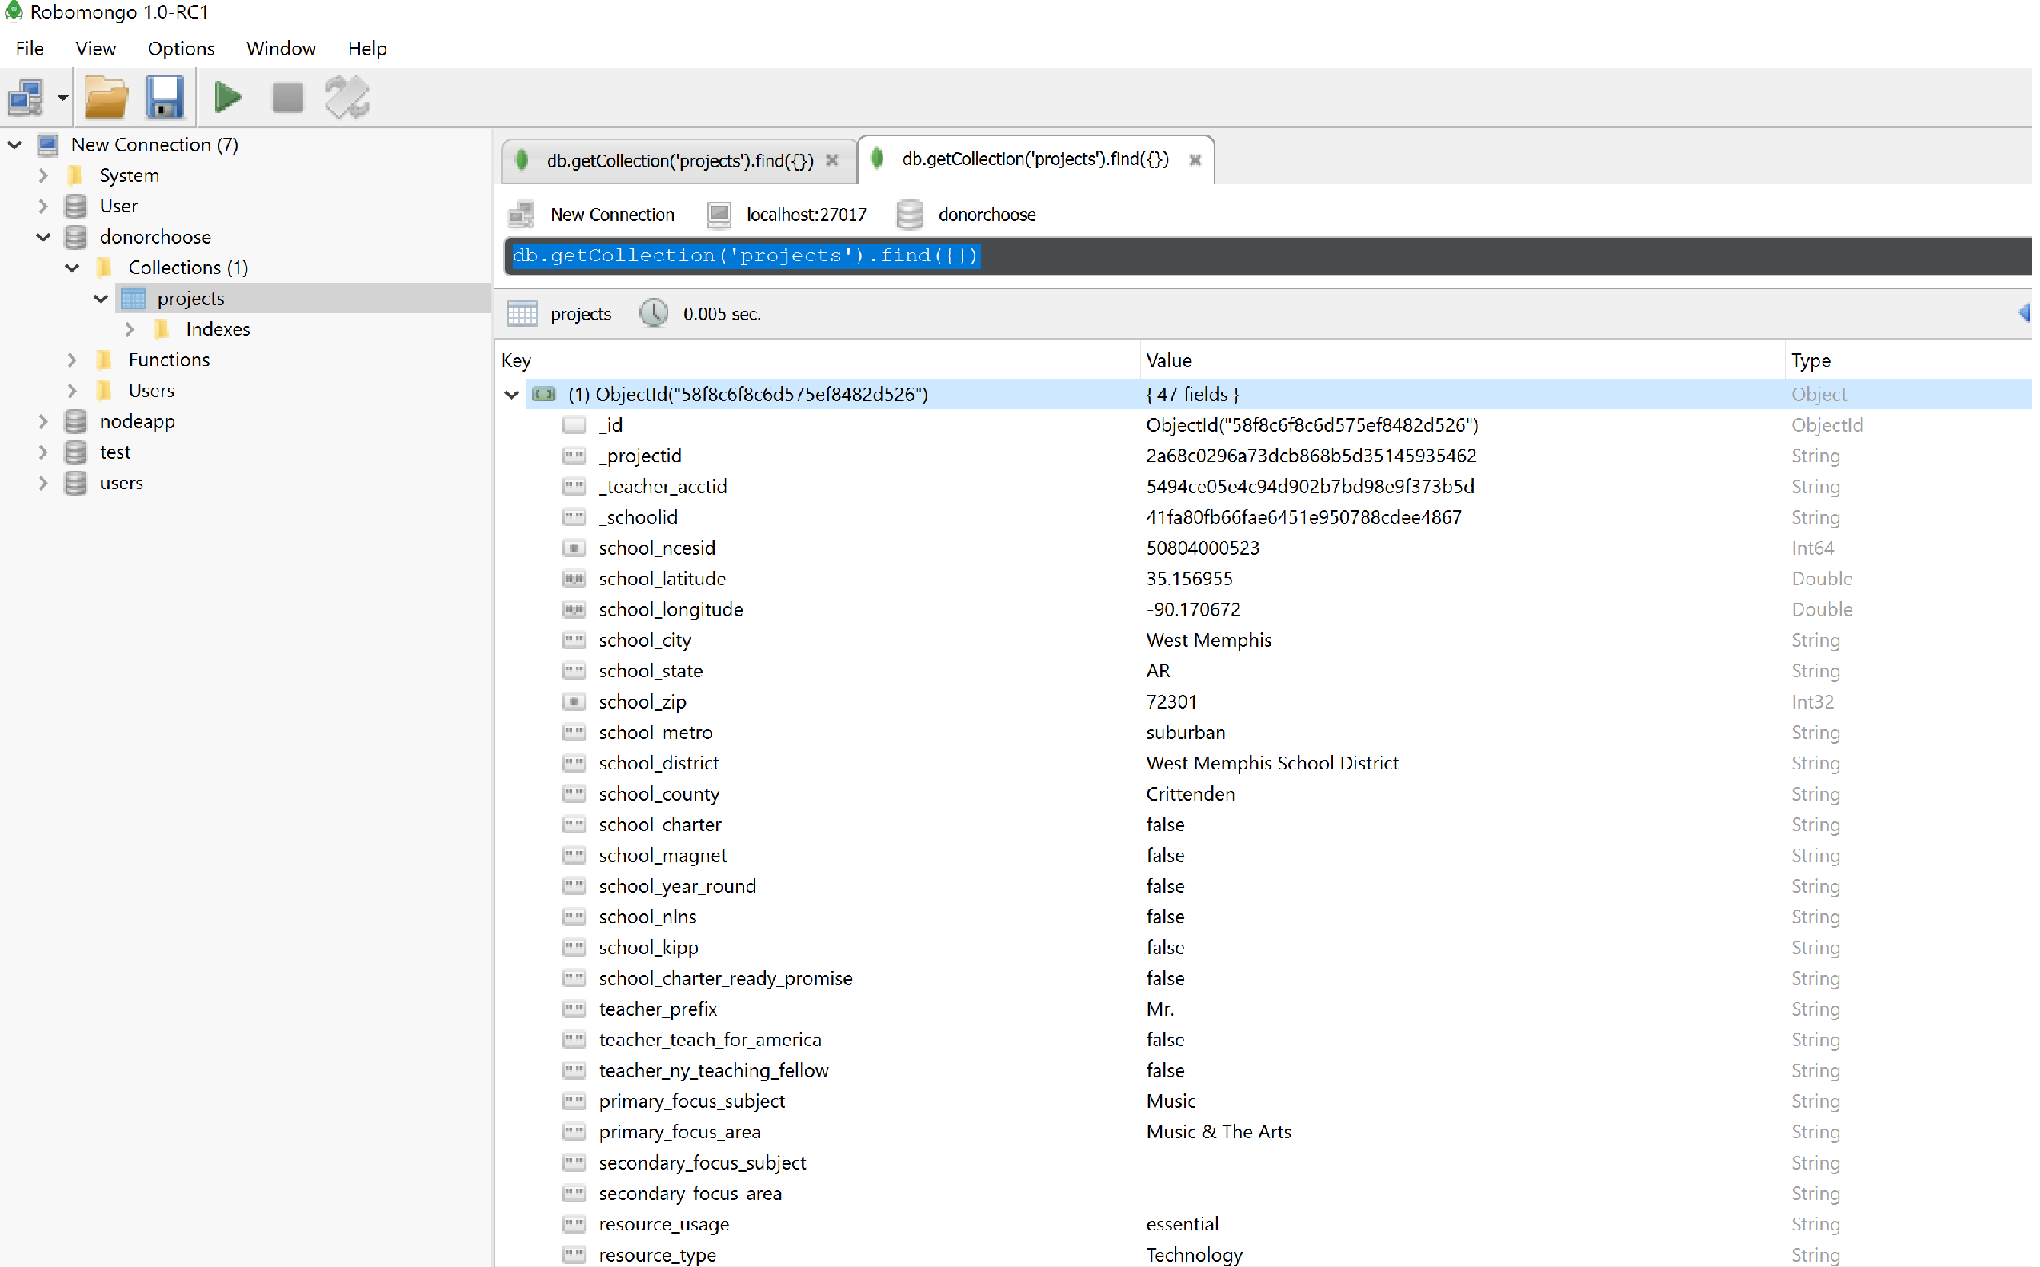
Task: Collapse the donorchoose database node
Action: pyautogui.click(x=43, y=237)
